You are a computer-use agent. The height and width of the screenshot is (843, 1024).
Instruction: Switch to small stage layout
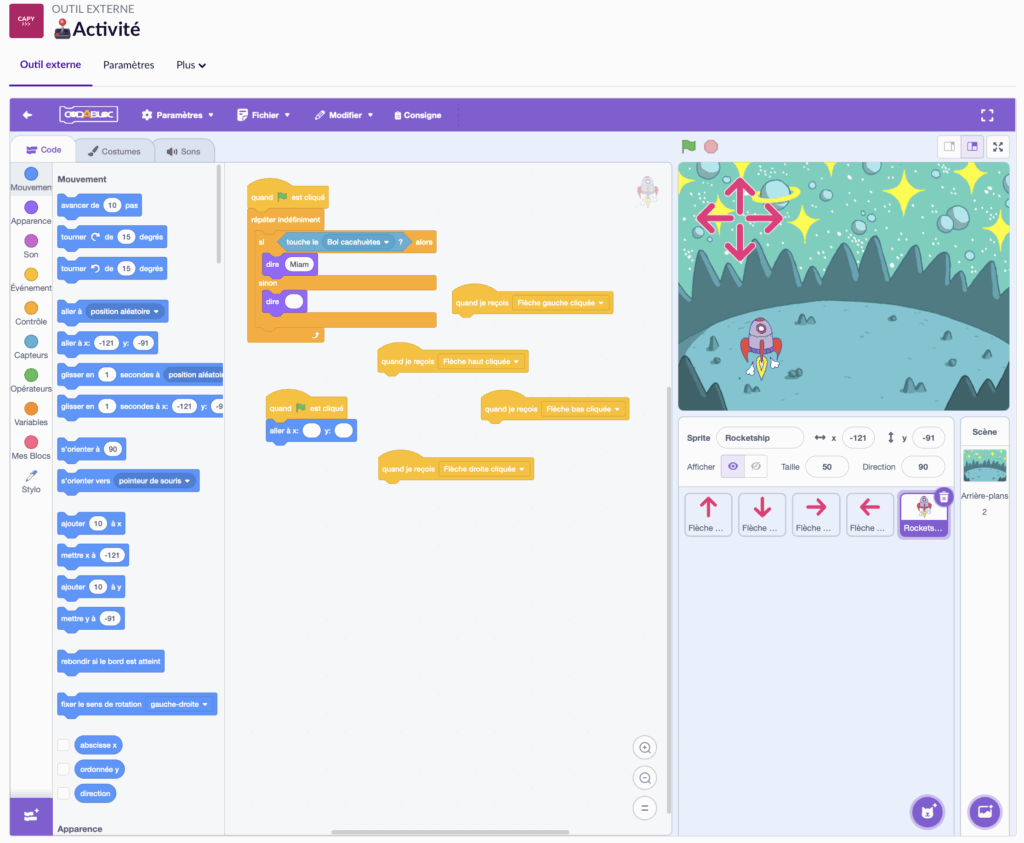pos(950,146)
